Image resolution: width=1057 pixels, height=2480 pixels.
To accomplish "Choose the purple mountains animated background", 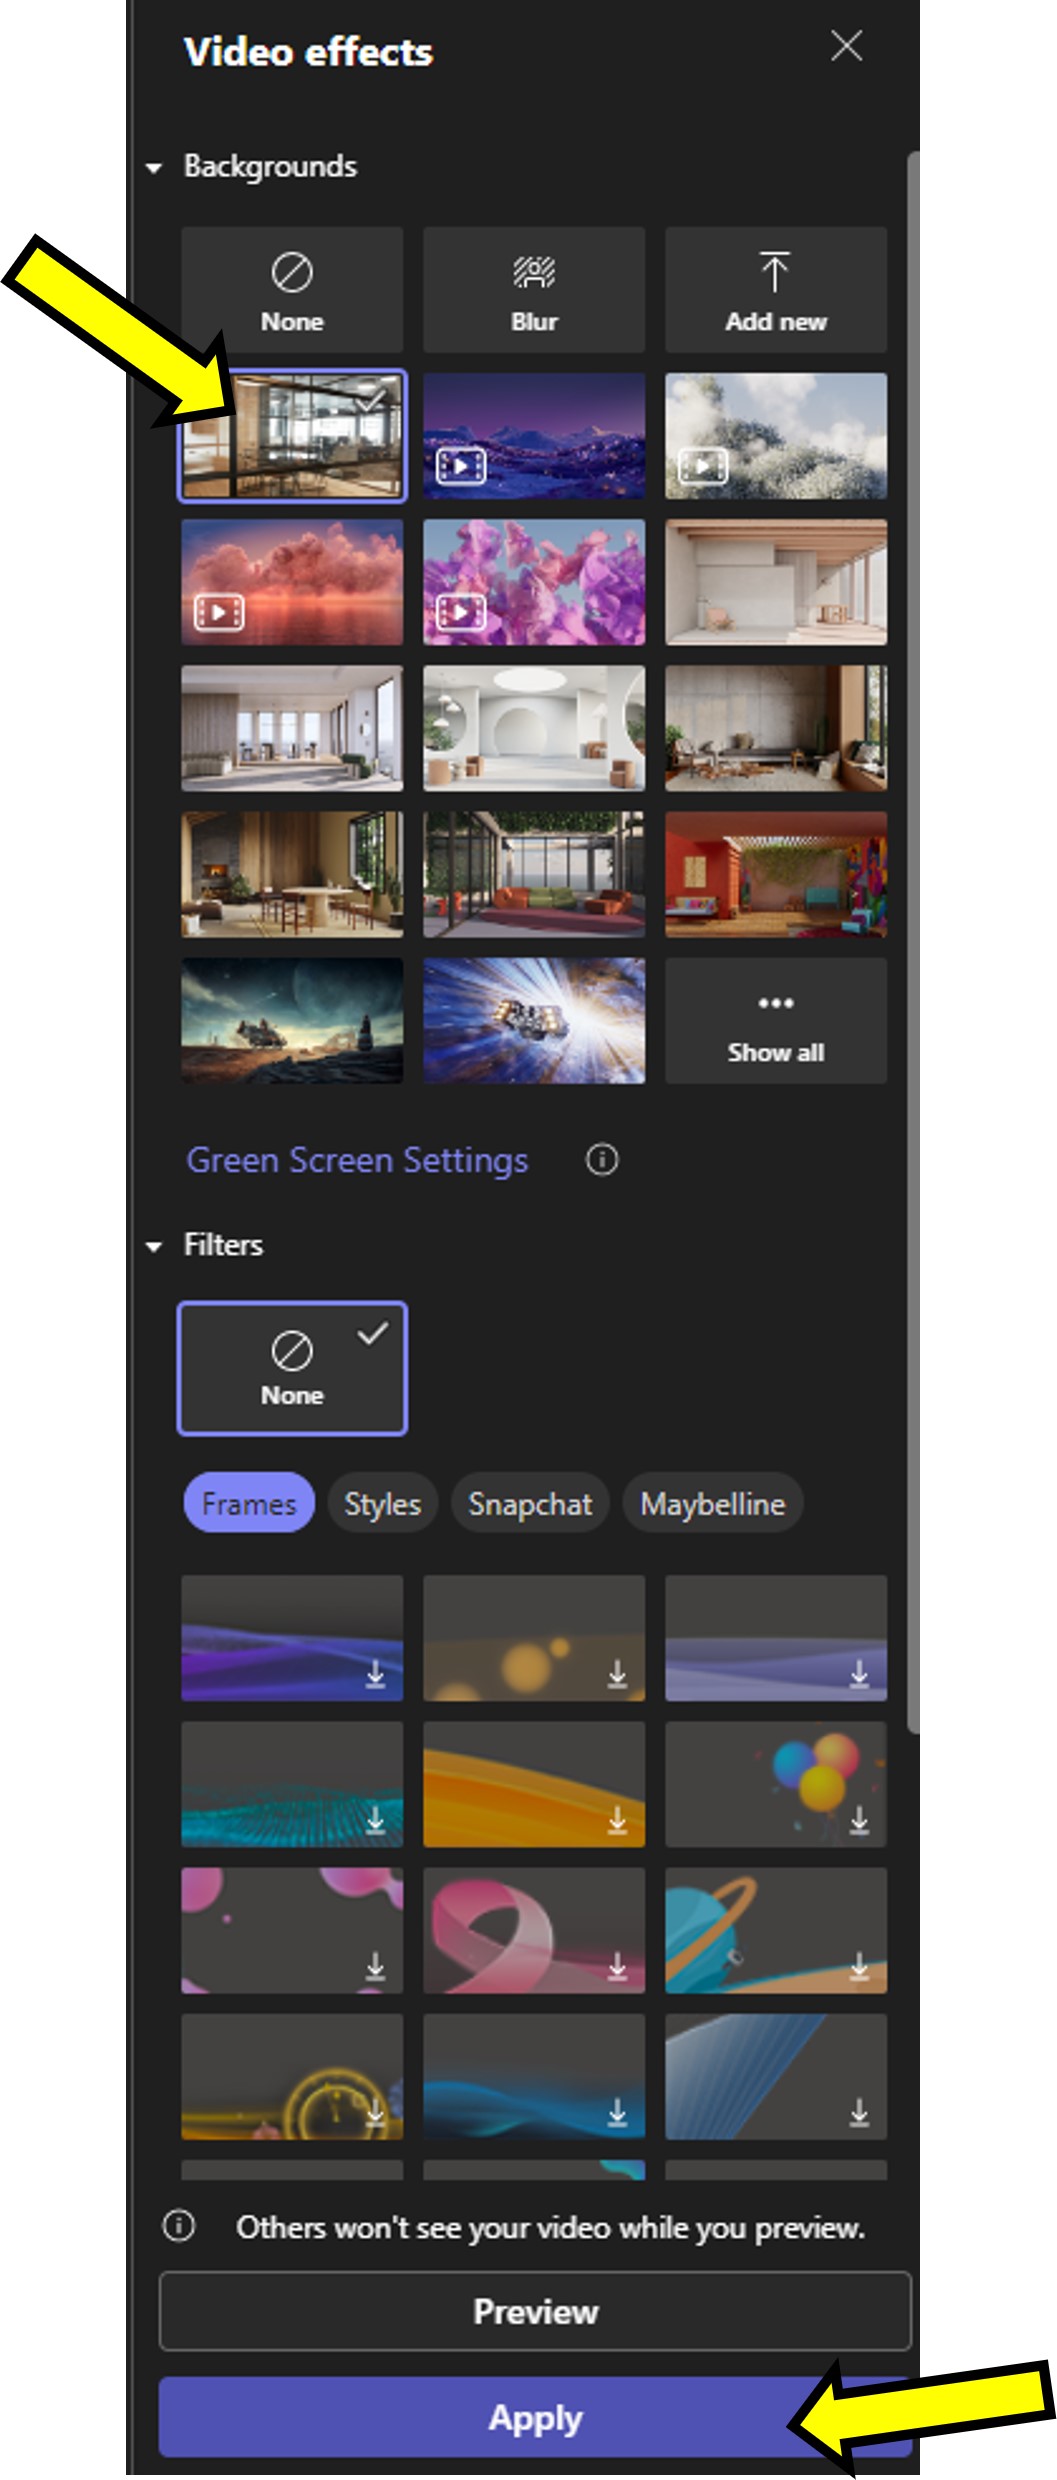I will point(533,436).
